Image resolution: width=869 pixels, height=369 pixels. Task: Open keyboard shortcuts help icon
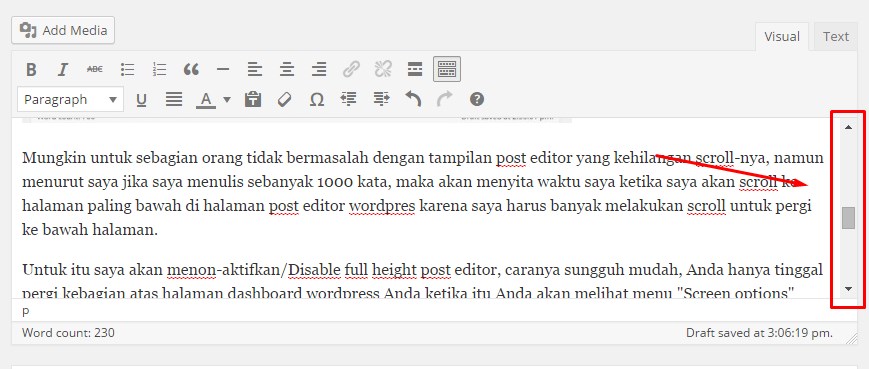point(477,100)
